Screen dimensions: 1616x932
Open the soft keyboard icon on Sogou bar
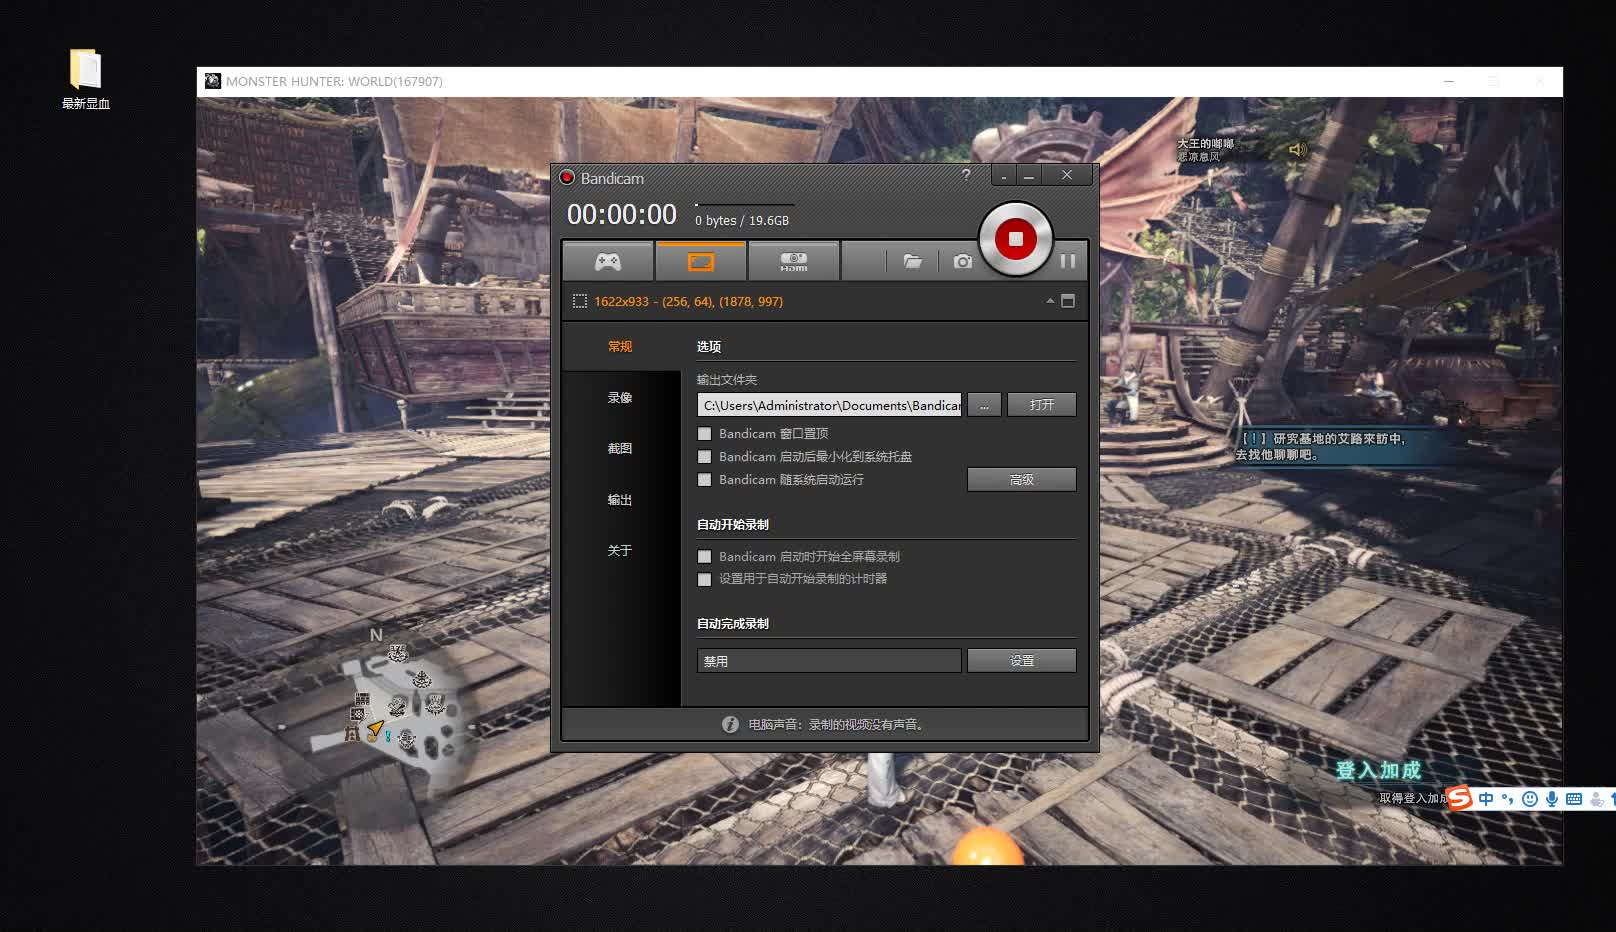(1574, 798)
